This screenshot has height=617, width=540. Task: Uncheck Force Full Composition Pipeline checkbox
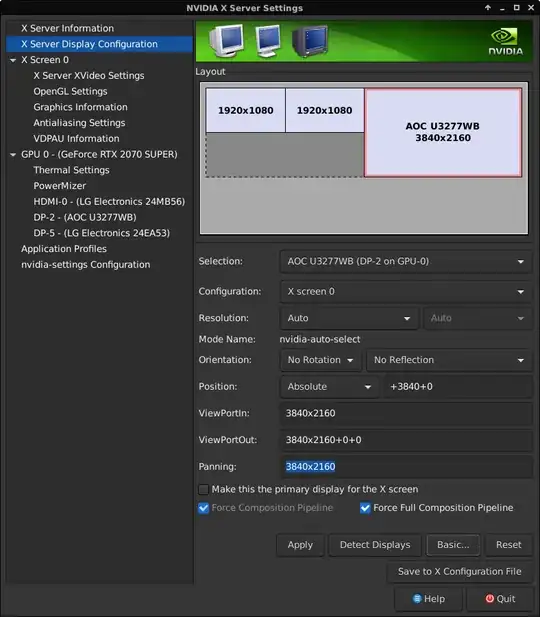(x=365, y=508)
